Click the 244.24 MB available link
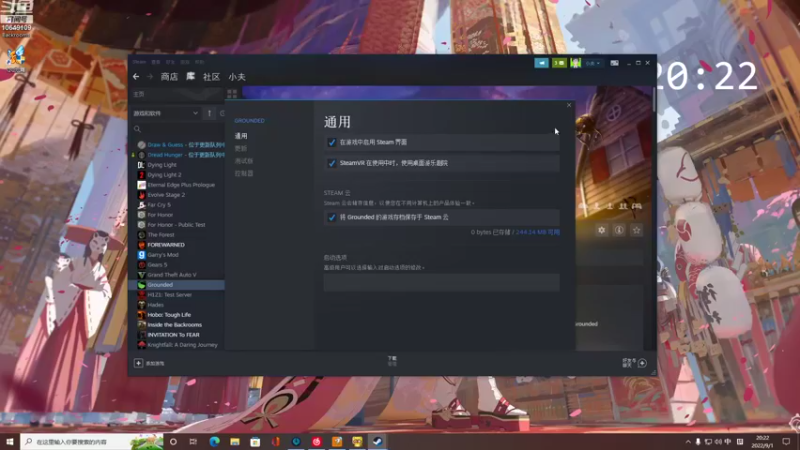The width and height of the screenshot is (800, 450). (538, 232)
